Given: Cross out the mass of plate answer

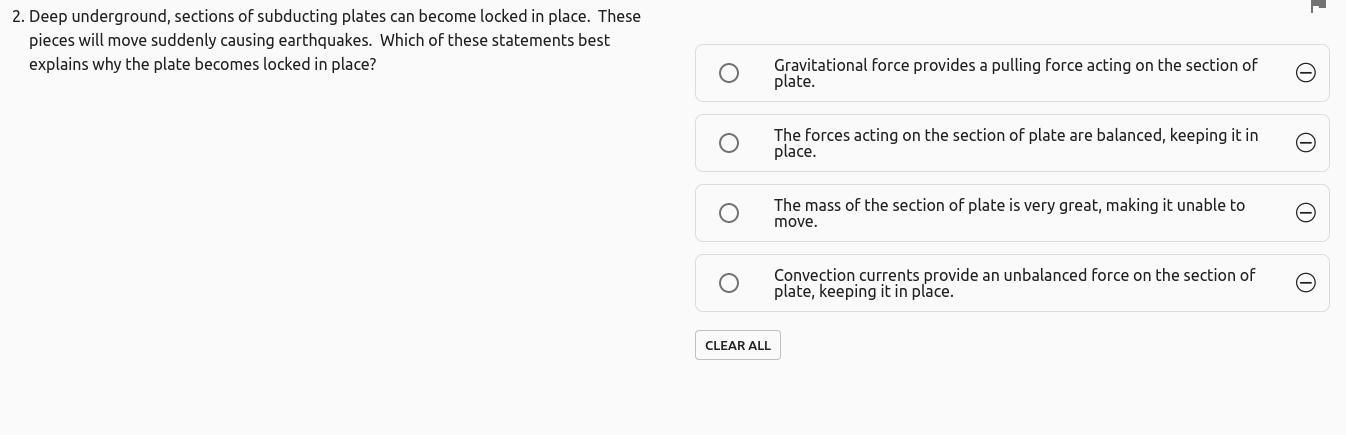Looking at the screenshot, I should point(1305,213).
